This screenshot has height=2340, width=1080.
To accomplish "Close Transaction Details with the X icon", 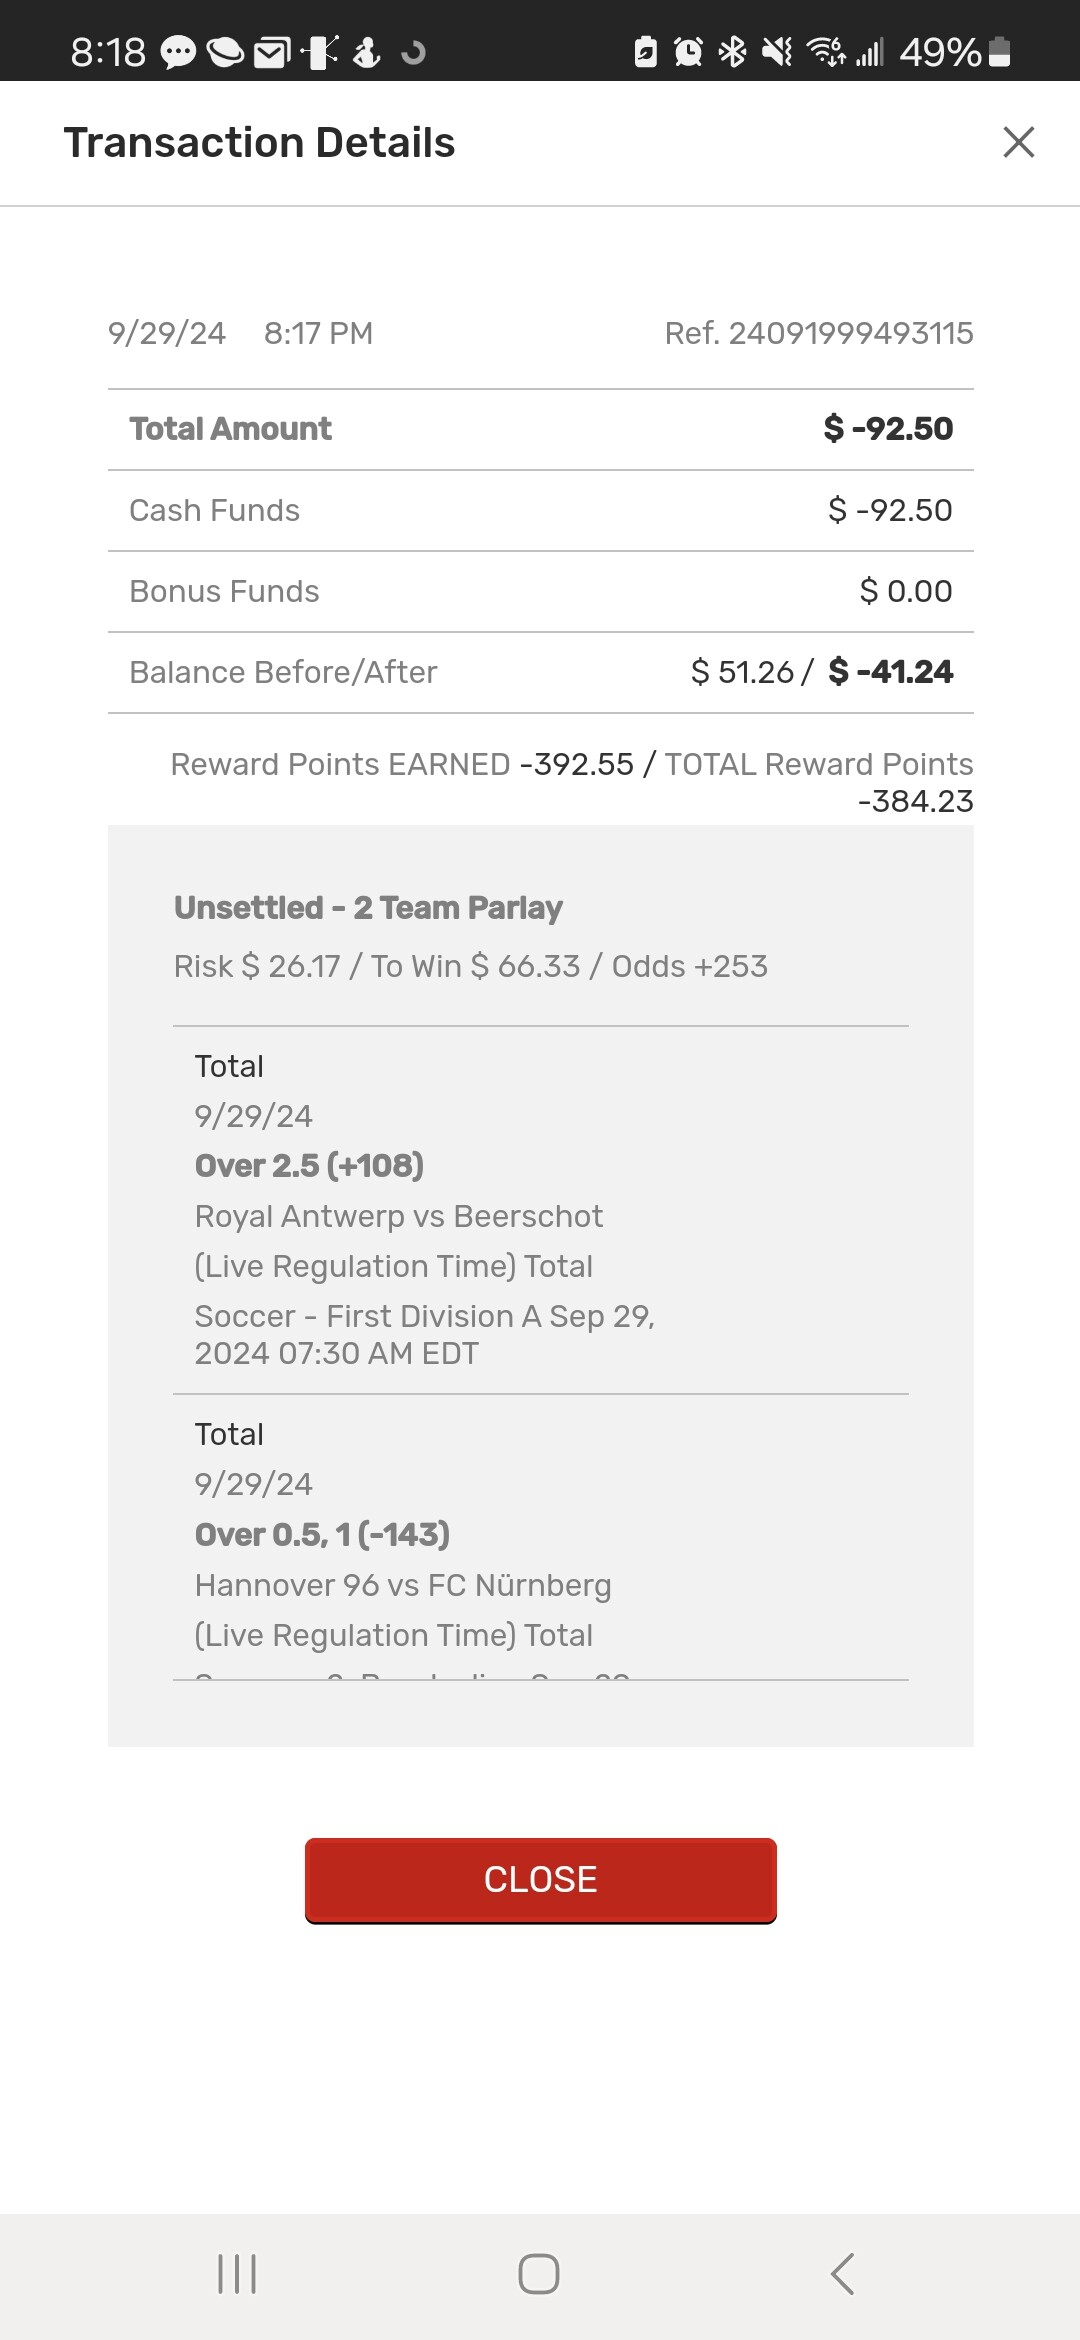I will click(1018, 142).
